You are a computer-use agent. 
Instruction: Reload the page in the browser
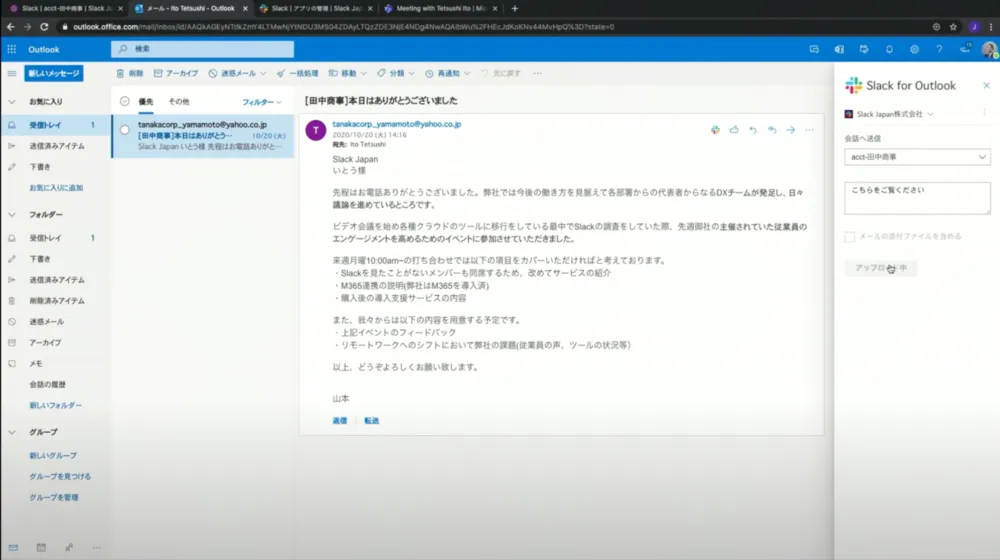pyautogui.click(x=44, y=27)
